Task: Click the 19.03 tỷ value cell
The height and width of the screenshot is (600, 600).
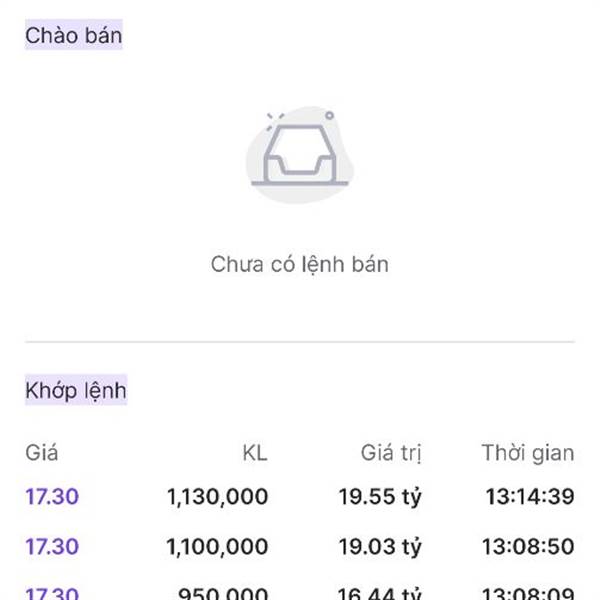Action: pos(379,547)
